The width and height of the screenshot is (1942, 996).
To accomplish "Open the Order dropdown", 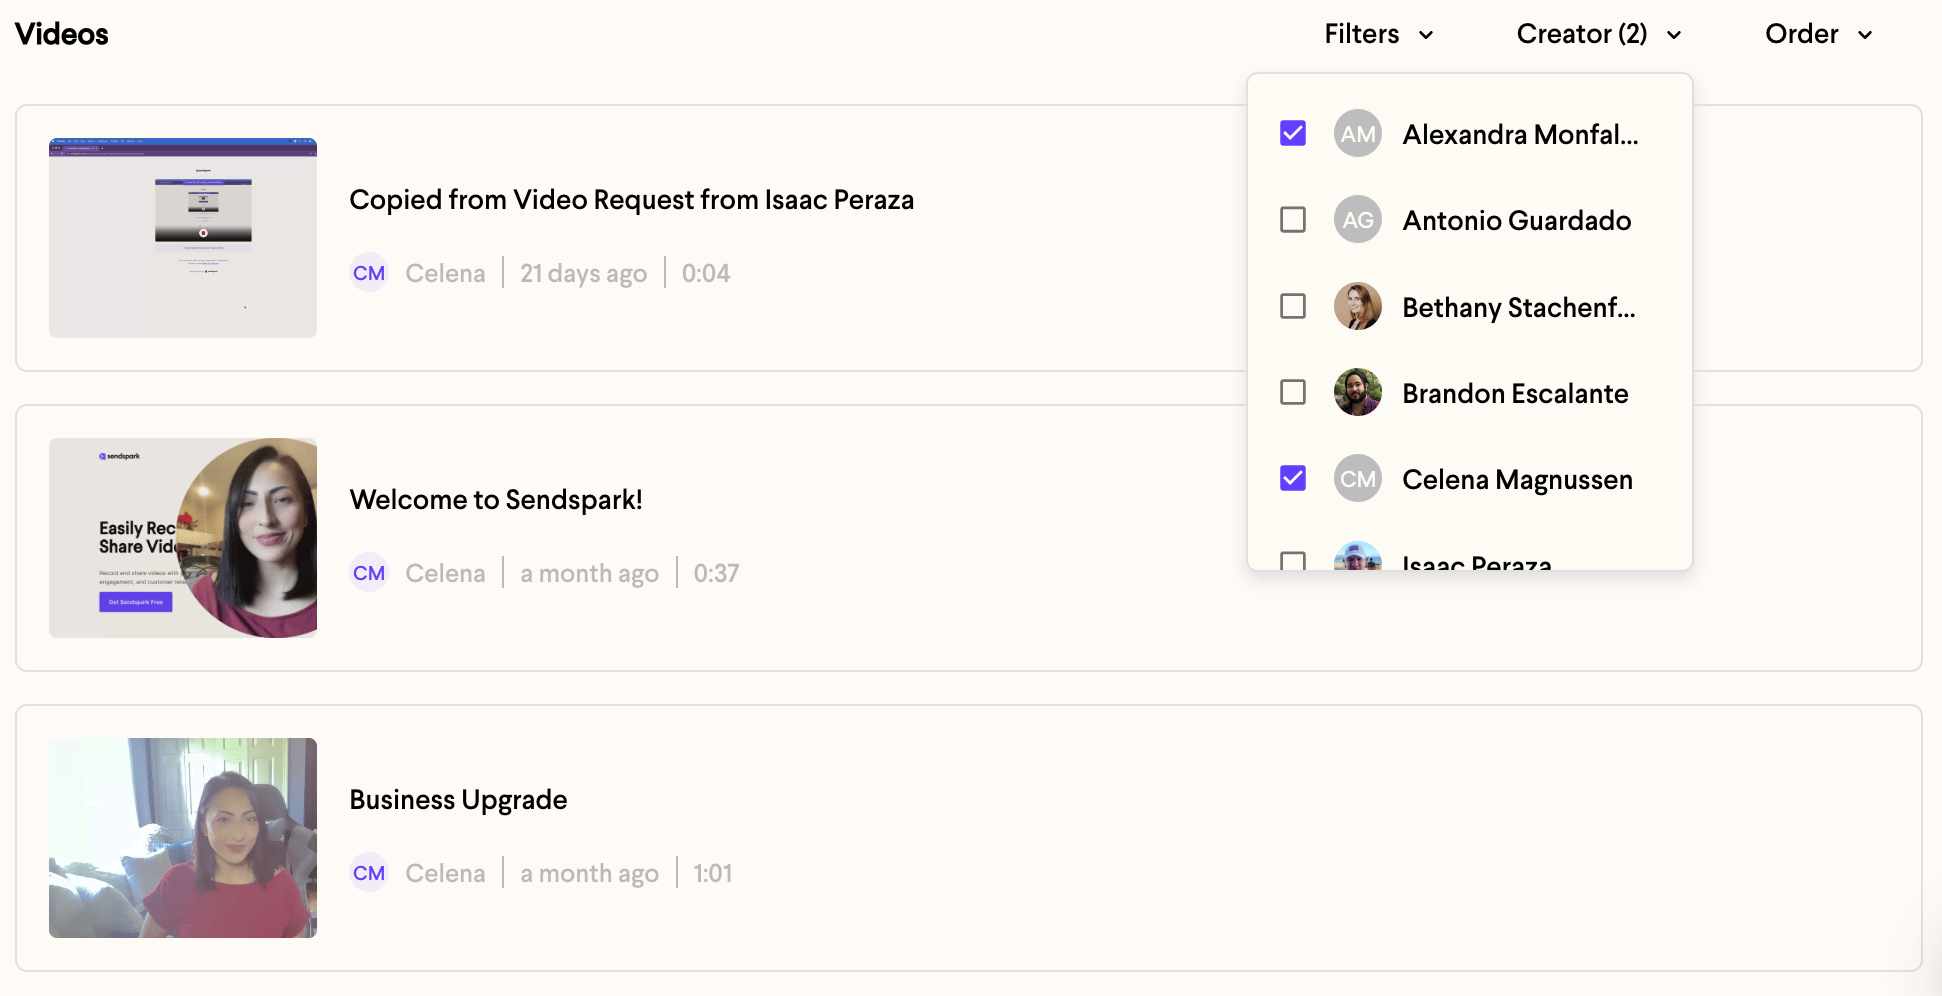I will [x=1819, y=34].
